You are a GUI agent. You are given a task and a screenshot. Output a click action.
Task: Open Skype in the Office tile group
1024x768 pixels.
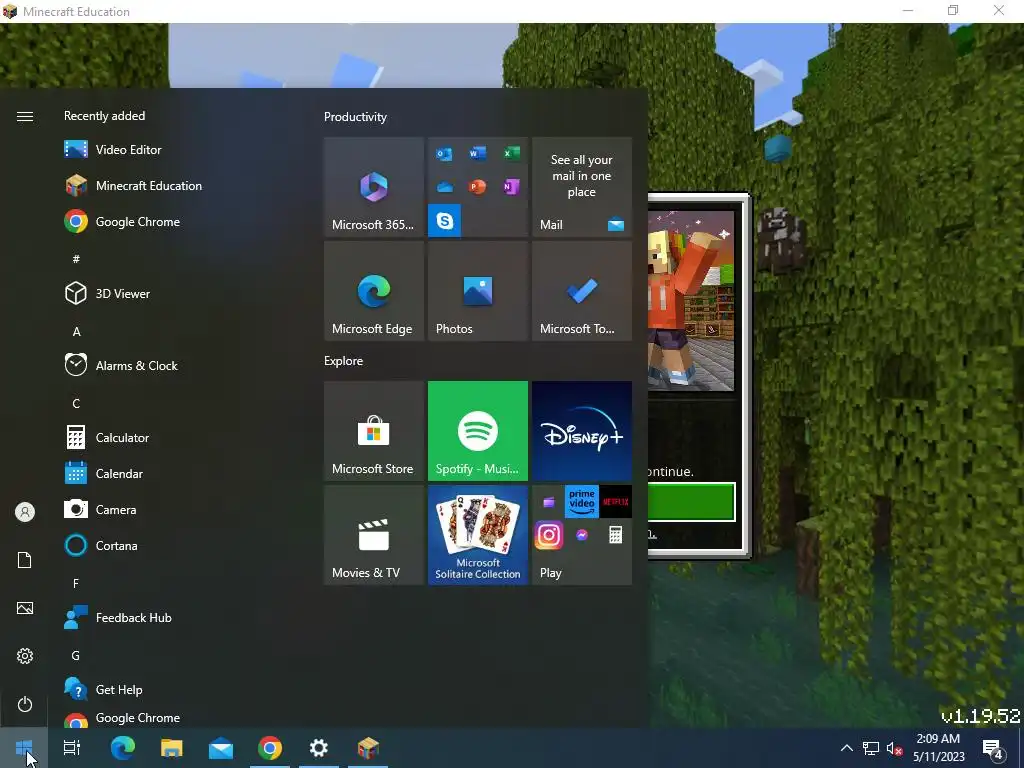click(445, 220)
